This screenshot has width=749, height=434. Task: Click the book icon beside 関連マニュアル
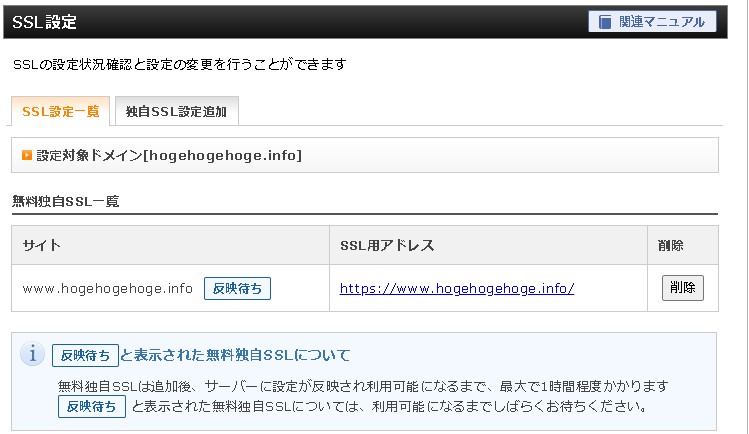[606, 22]
